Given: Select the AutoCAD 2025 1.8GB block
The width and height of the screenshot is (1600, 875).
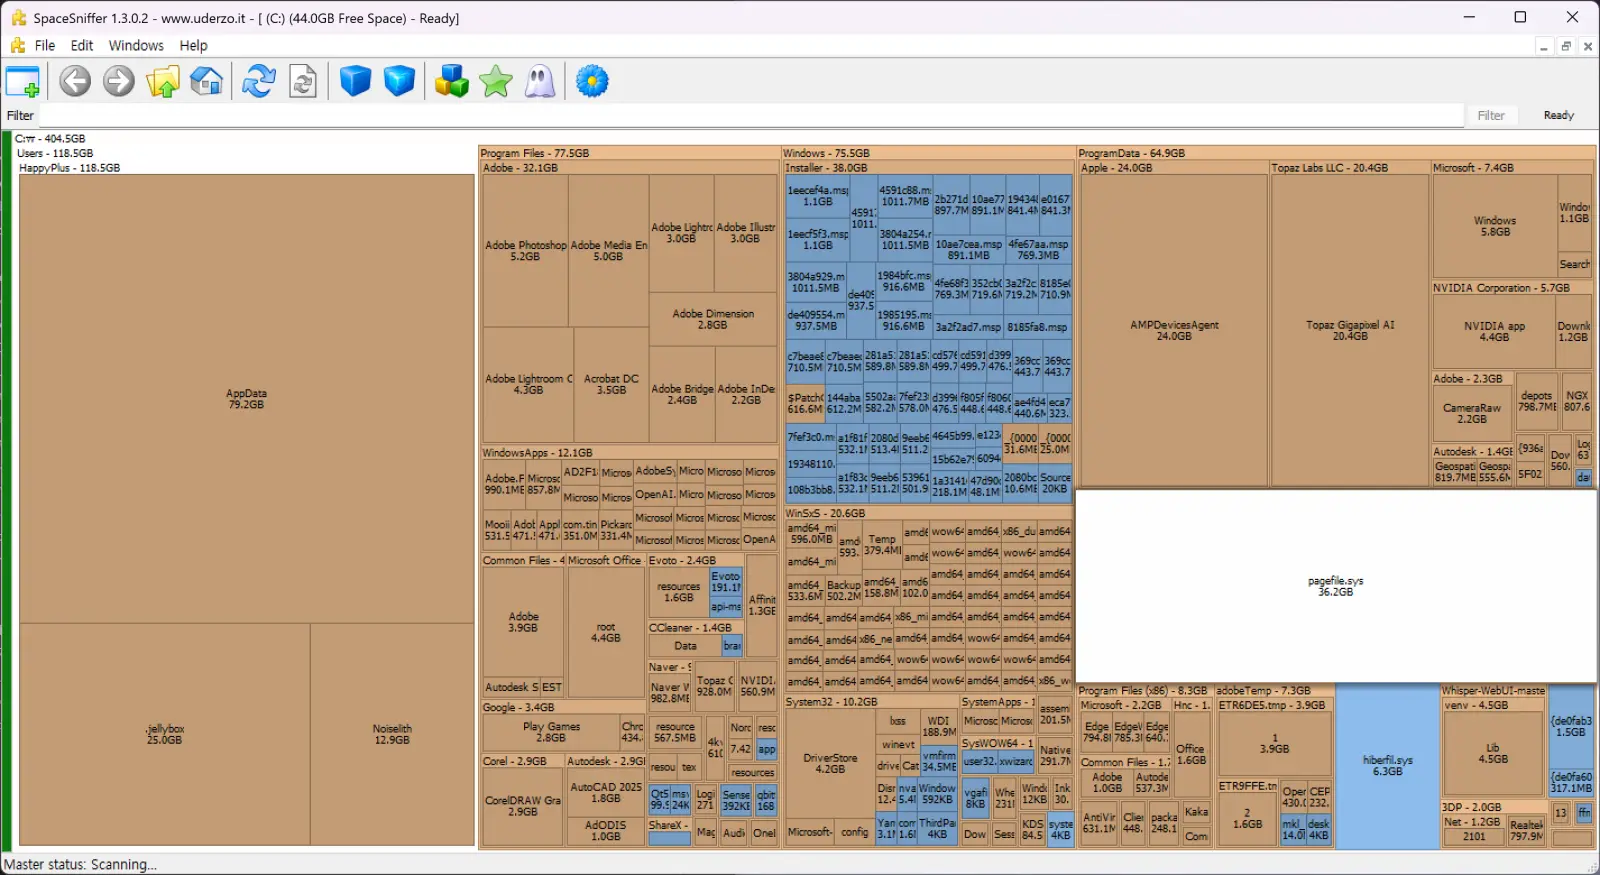Looking at the screenshot, I should pyautogui.click(x=606, y=792).
